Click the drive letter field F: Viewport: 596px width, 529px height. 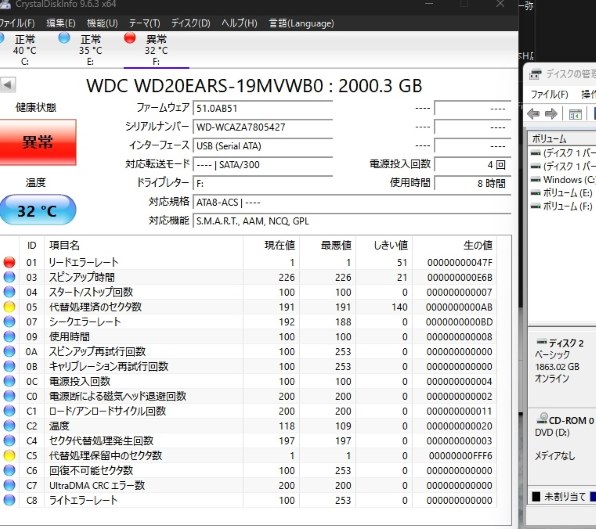[263, 184]
